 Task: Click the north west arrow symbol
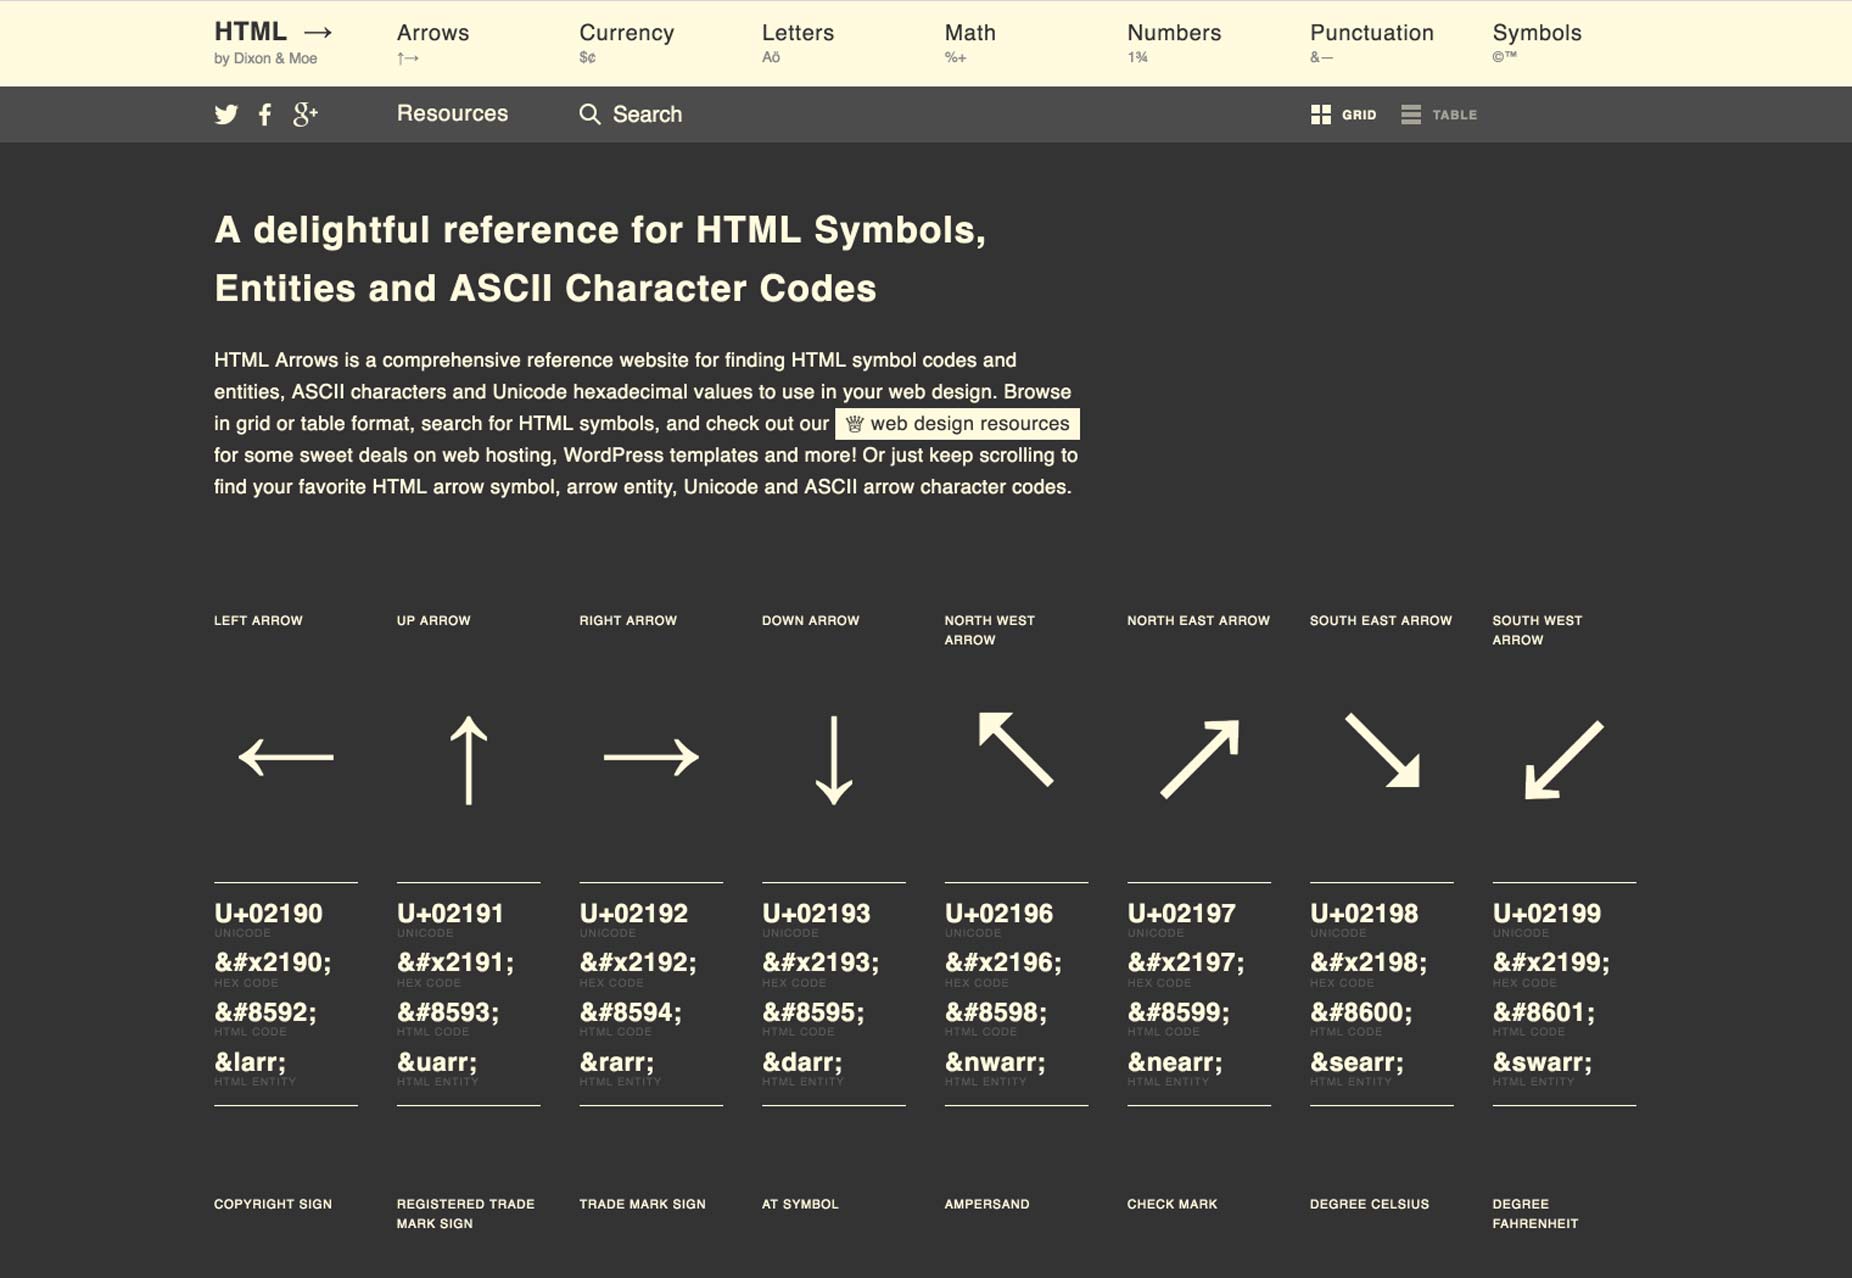1016,749
